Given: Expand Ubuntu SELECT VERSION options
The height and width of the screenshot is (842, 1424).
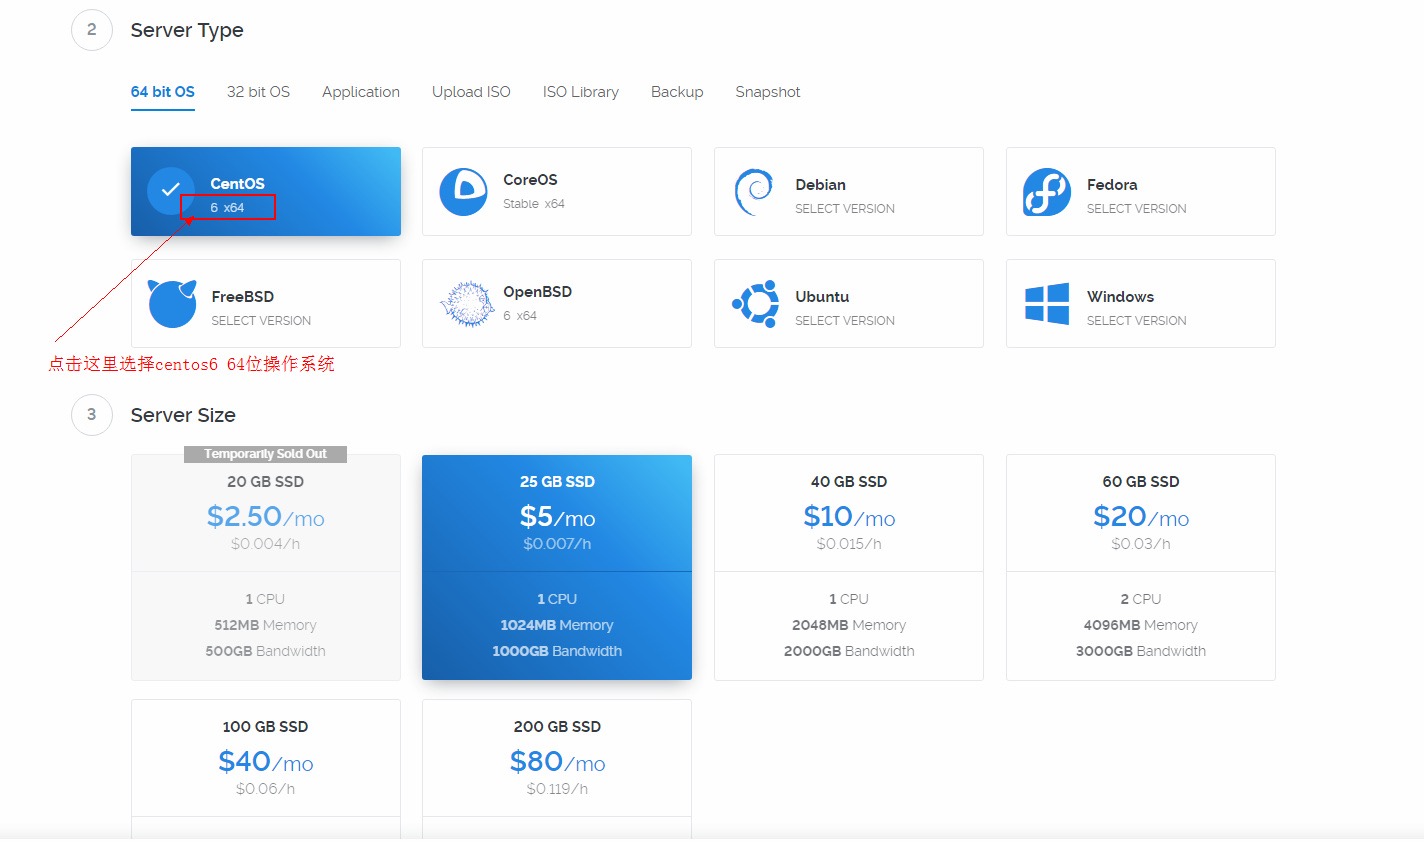Looking at the screenshot, I should [844, 321].
